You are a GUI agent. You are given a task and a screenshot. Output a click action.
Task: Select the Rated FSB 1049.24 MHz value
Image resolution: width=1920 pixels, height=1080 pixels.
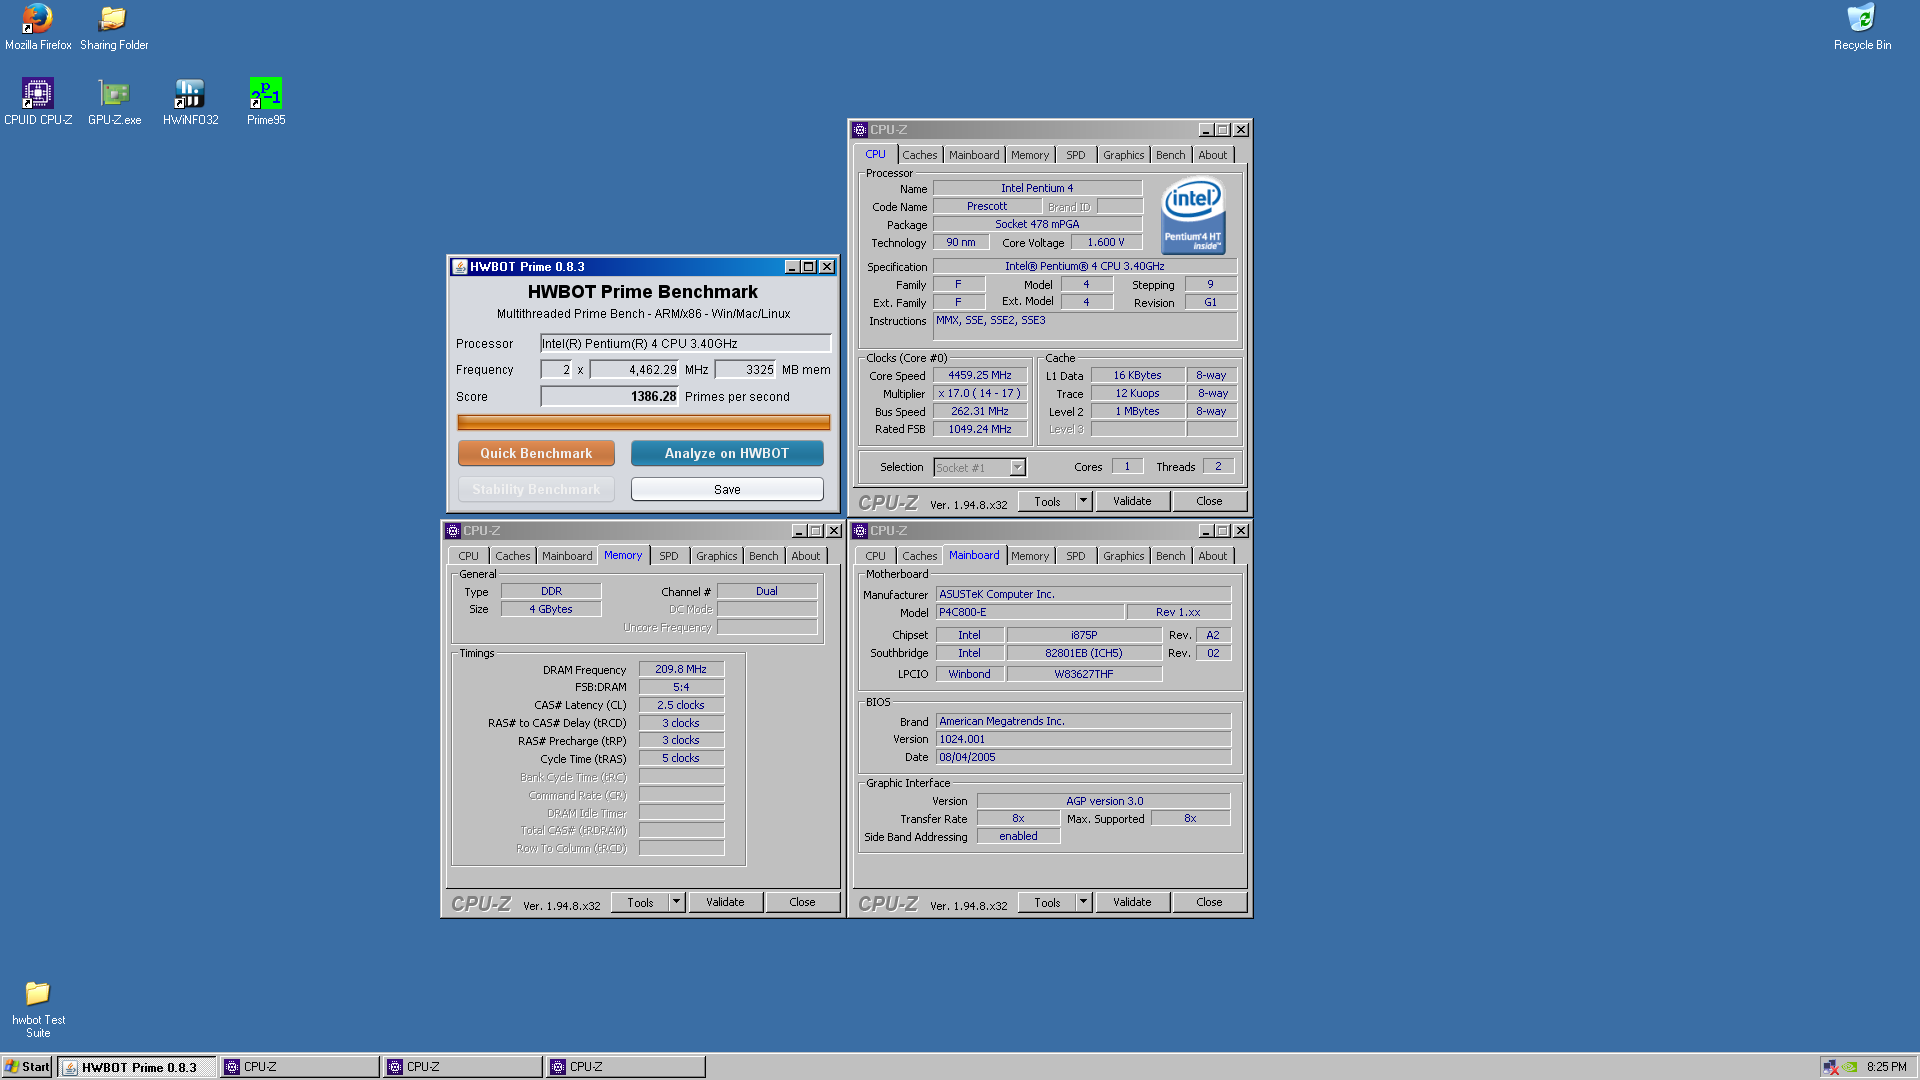point(980,429)
